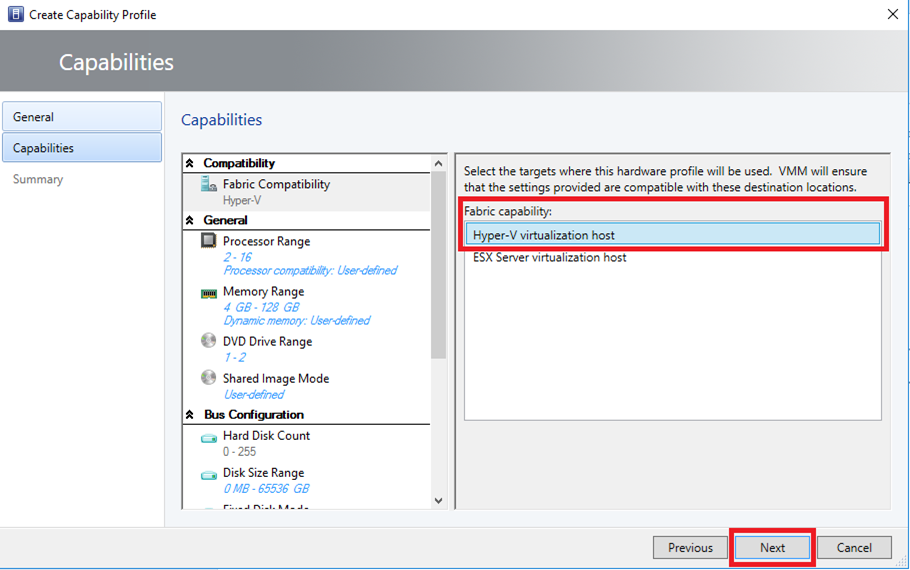
Task: Select Hyper-V virtualization host
Action: (x=671, y=235)
